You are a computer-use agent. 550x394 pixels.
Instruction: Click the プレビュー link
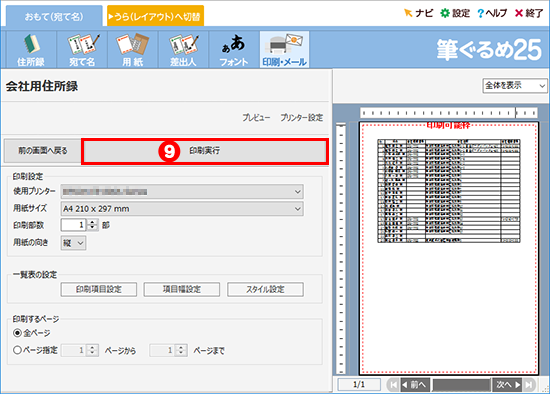(x=256, y=118)
